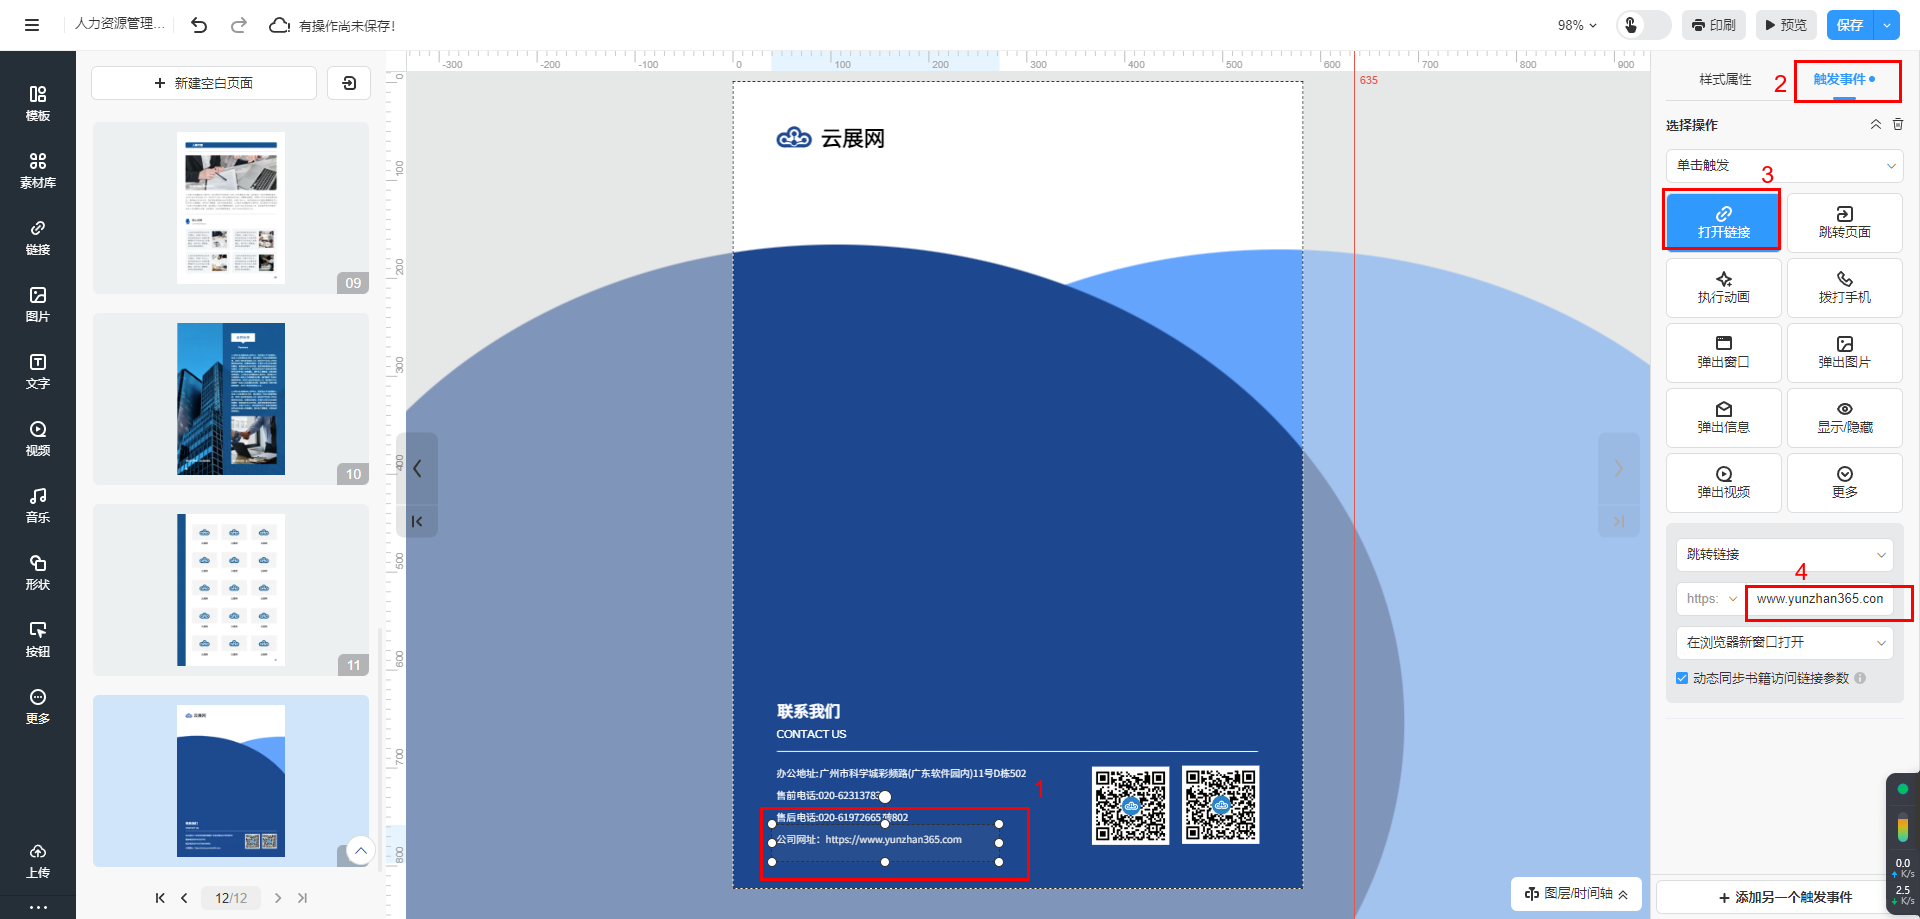Click the 添加另一个触发事件 button
Screen dimensions: 1920x919
coord(1784,897)
